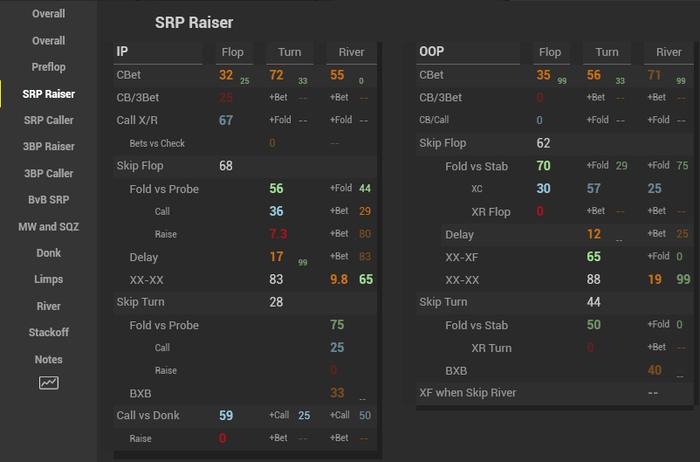This screenshot has width=700, height=462.
Task: Open the graph chart icon in sidebar
Action: 48,383
